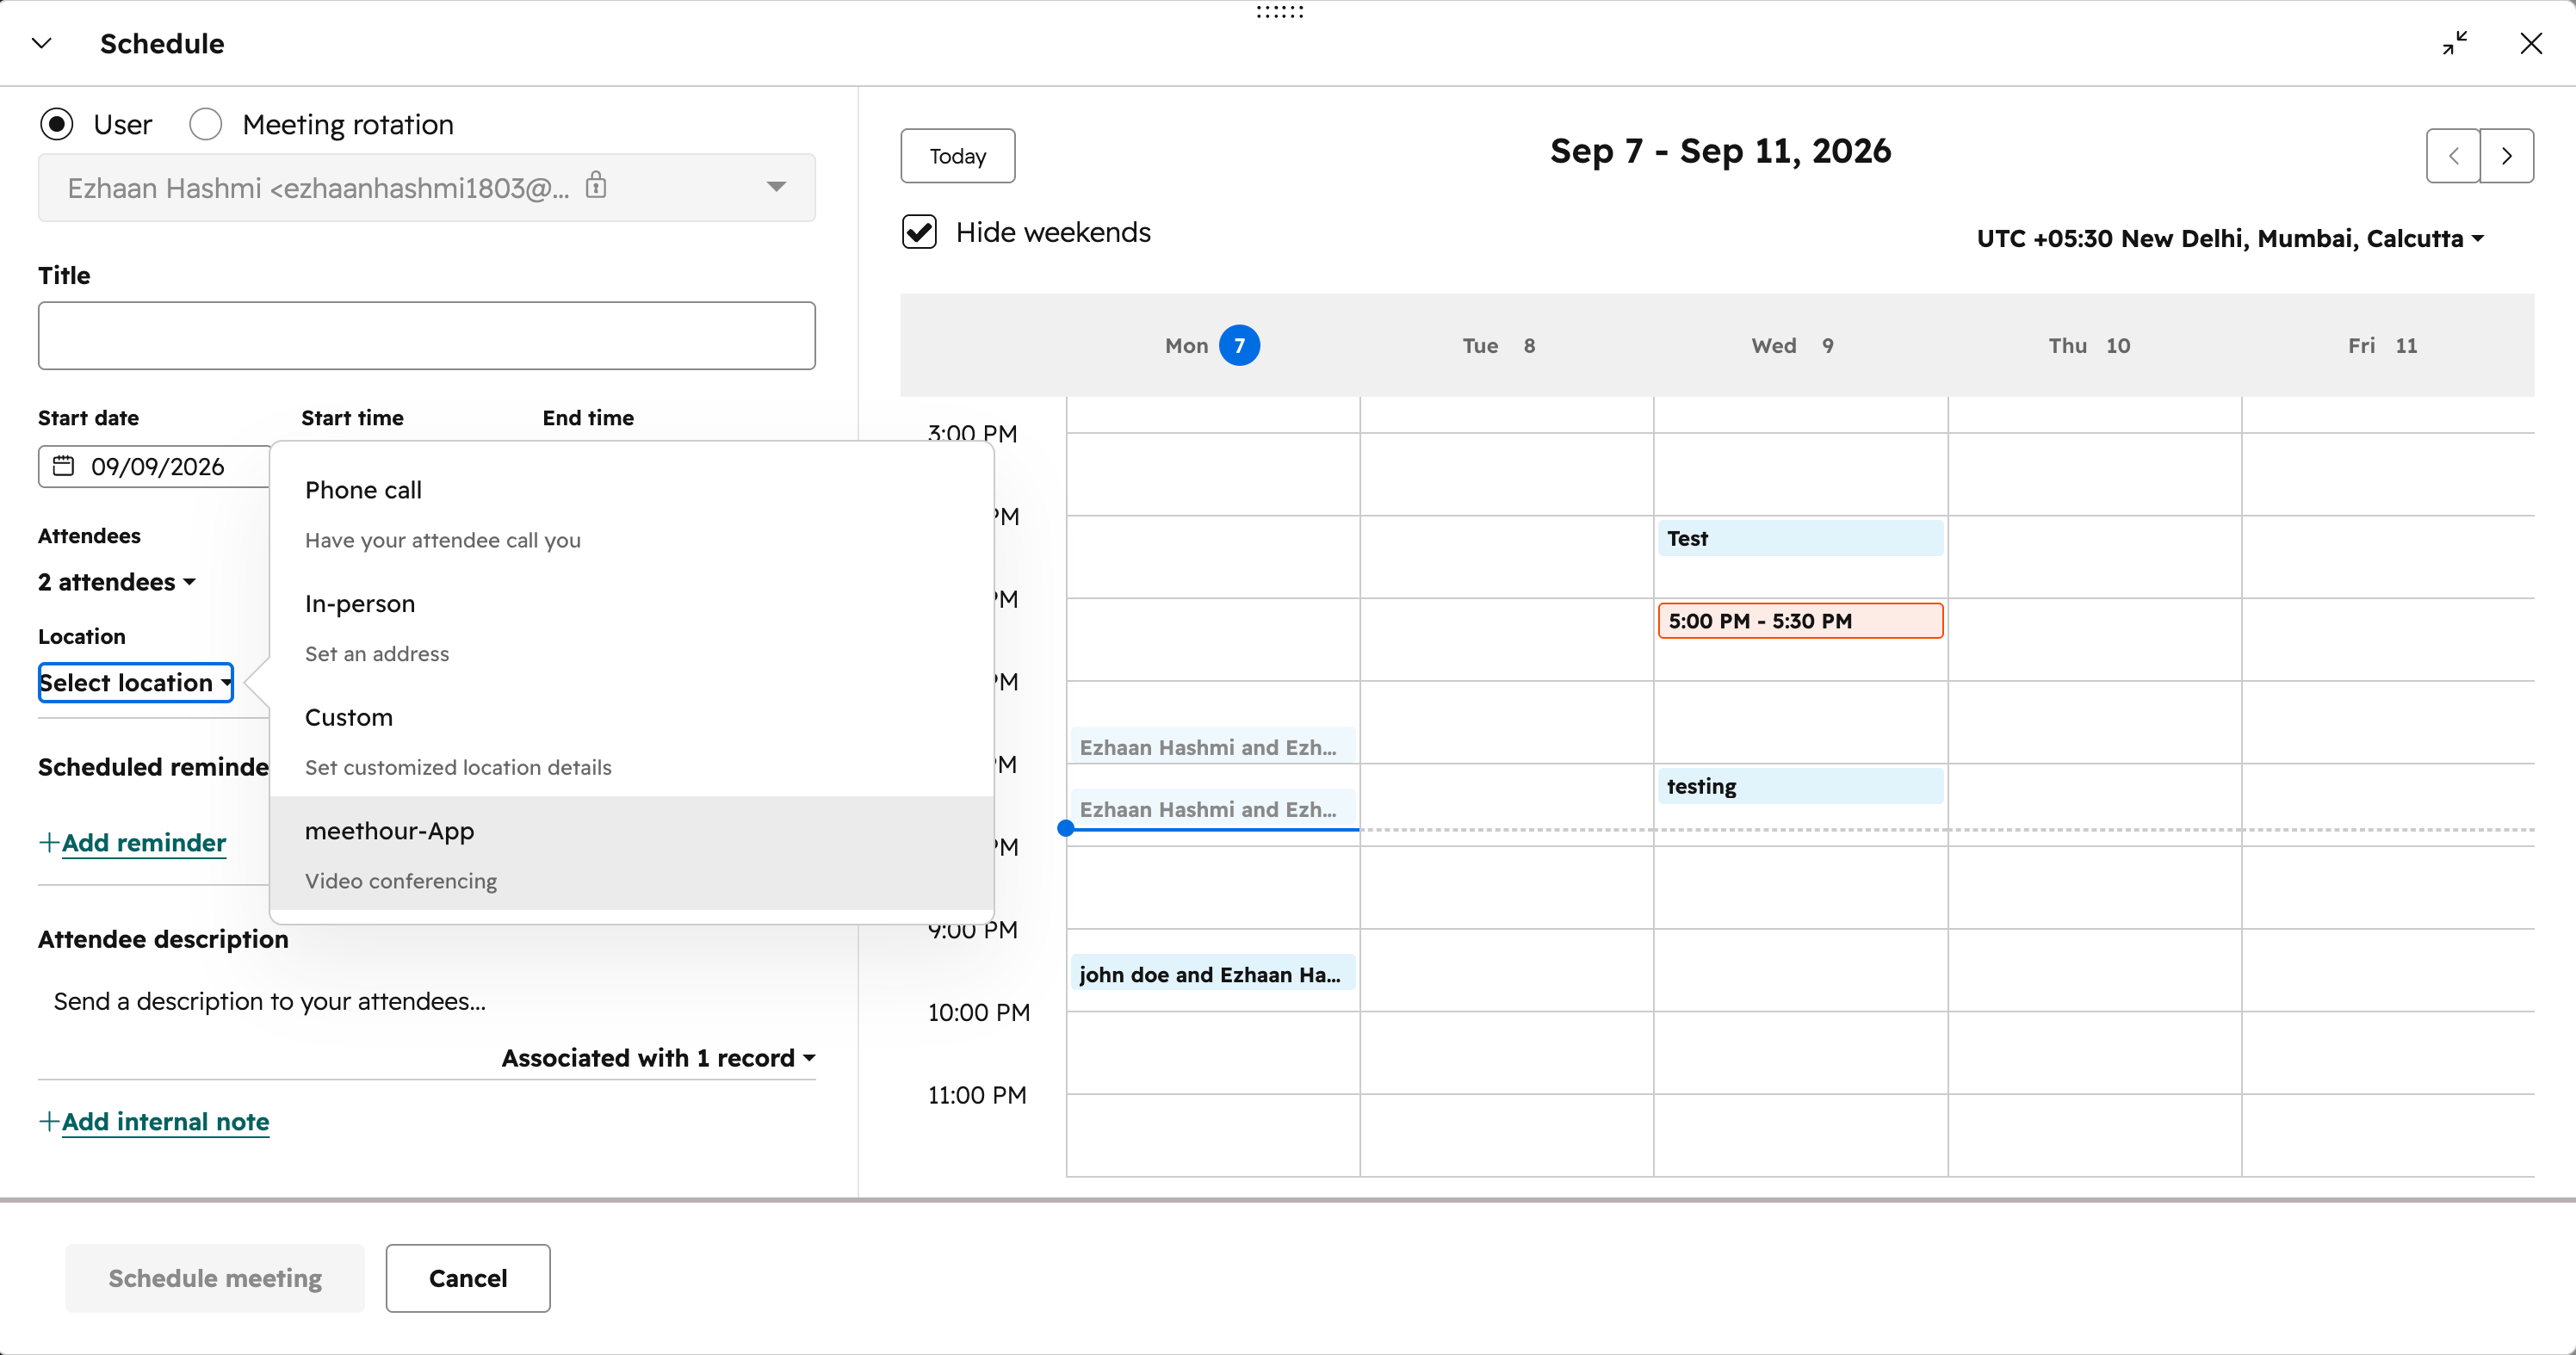2576x1355 pixels.
Task: Click the Mon 7 day header
Action: [1212, 346]
